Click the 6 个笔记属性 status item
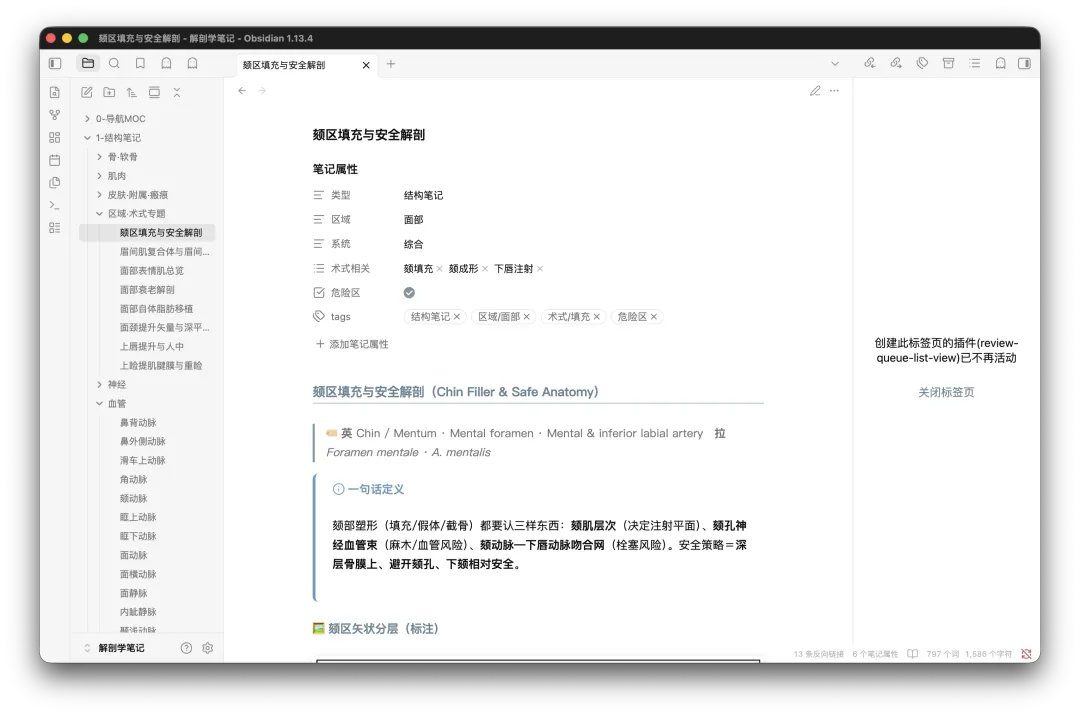 click(x=875, y=654)
